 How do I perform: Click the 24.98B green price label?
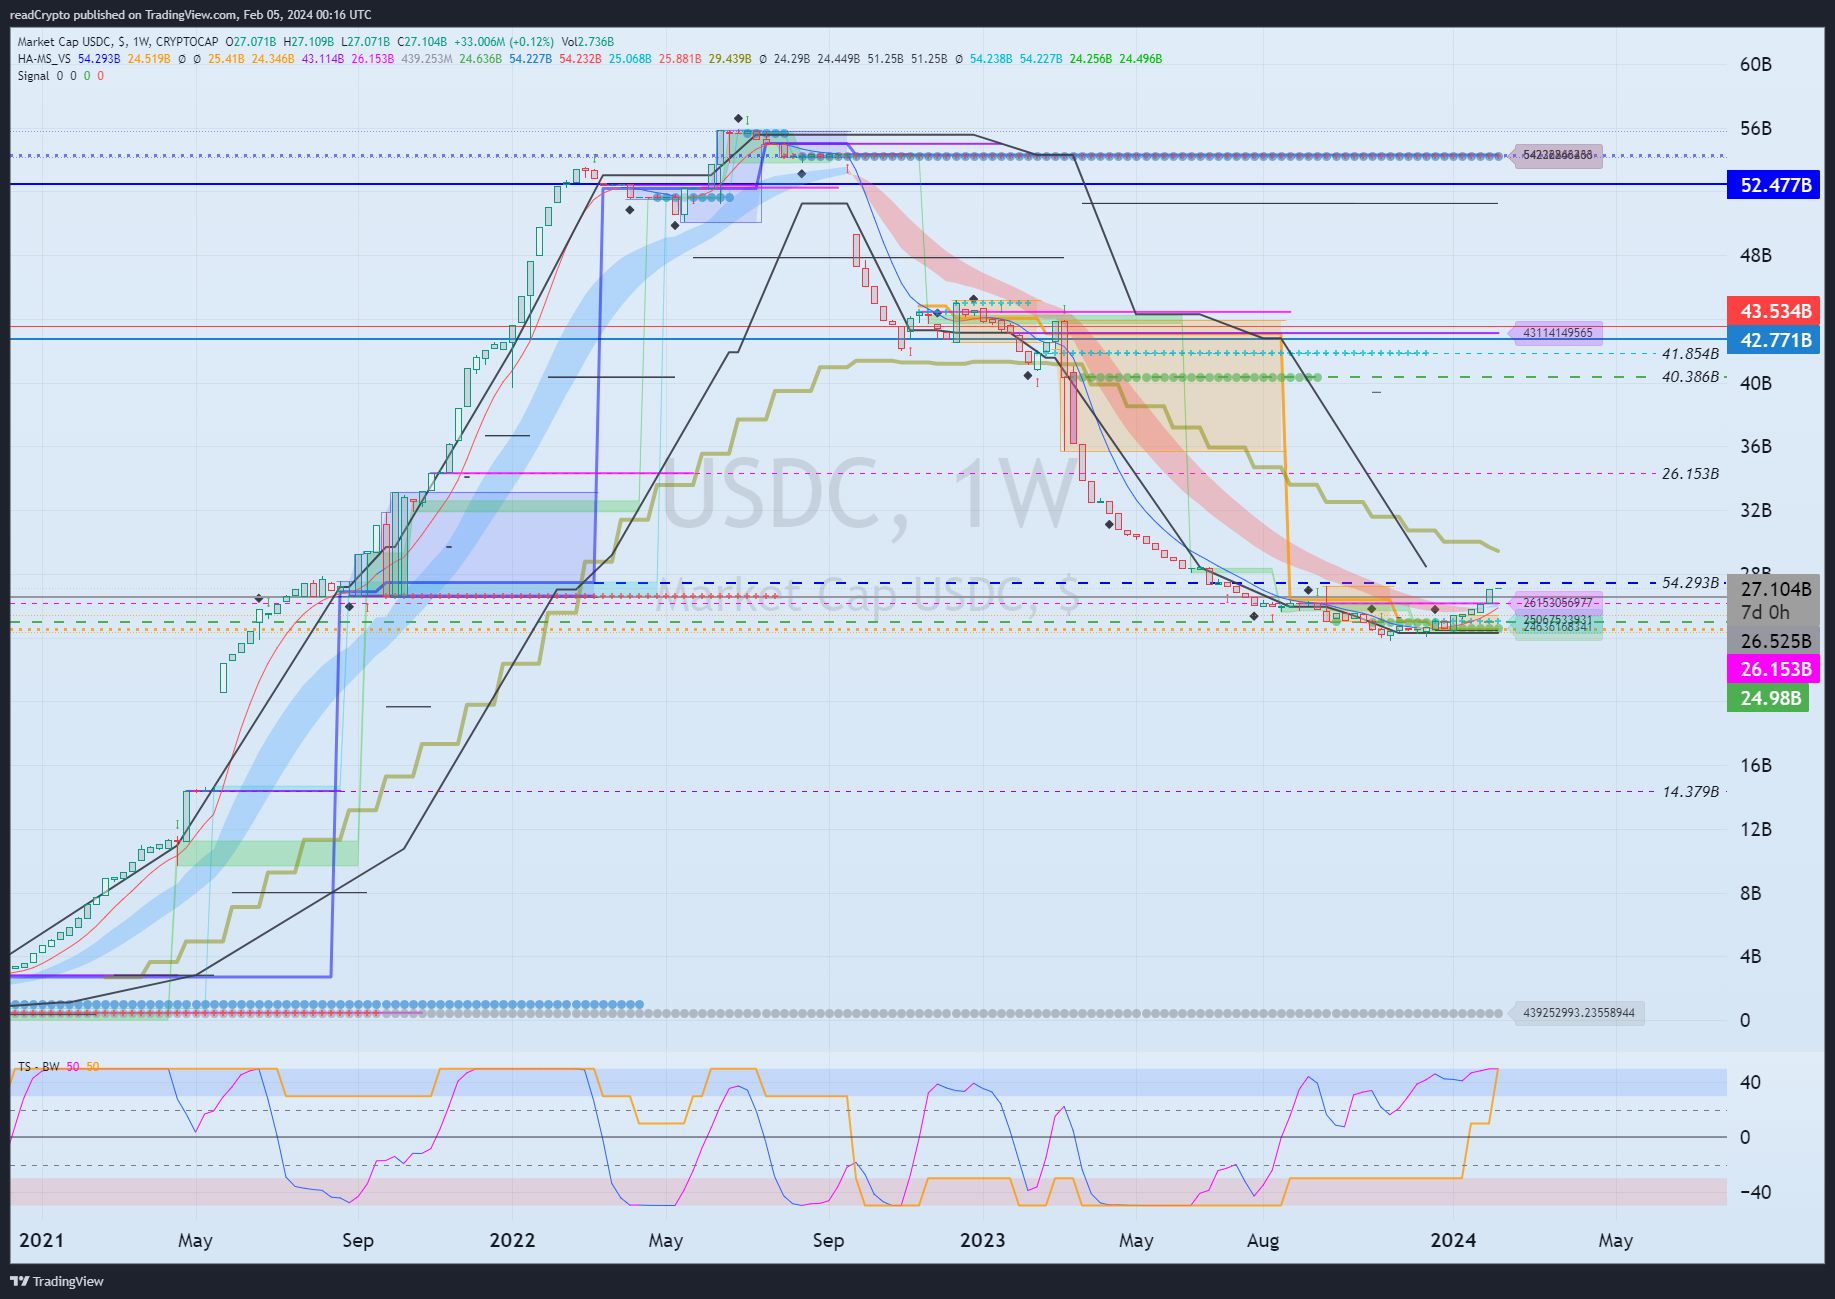tap(1768, 698)
